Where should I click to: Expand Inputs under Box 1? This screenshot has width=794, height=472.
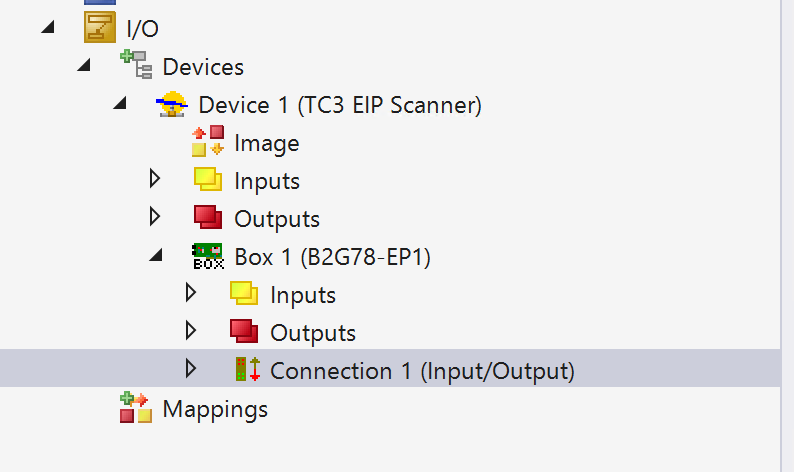(x=191, y=294)
